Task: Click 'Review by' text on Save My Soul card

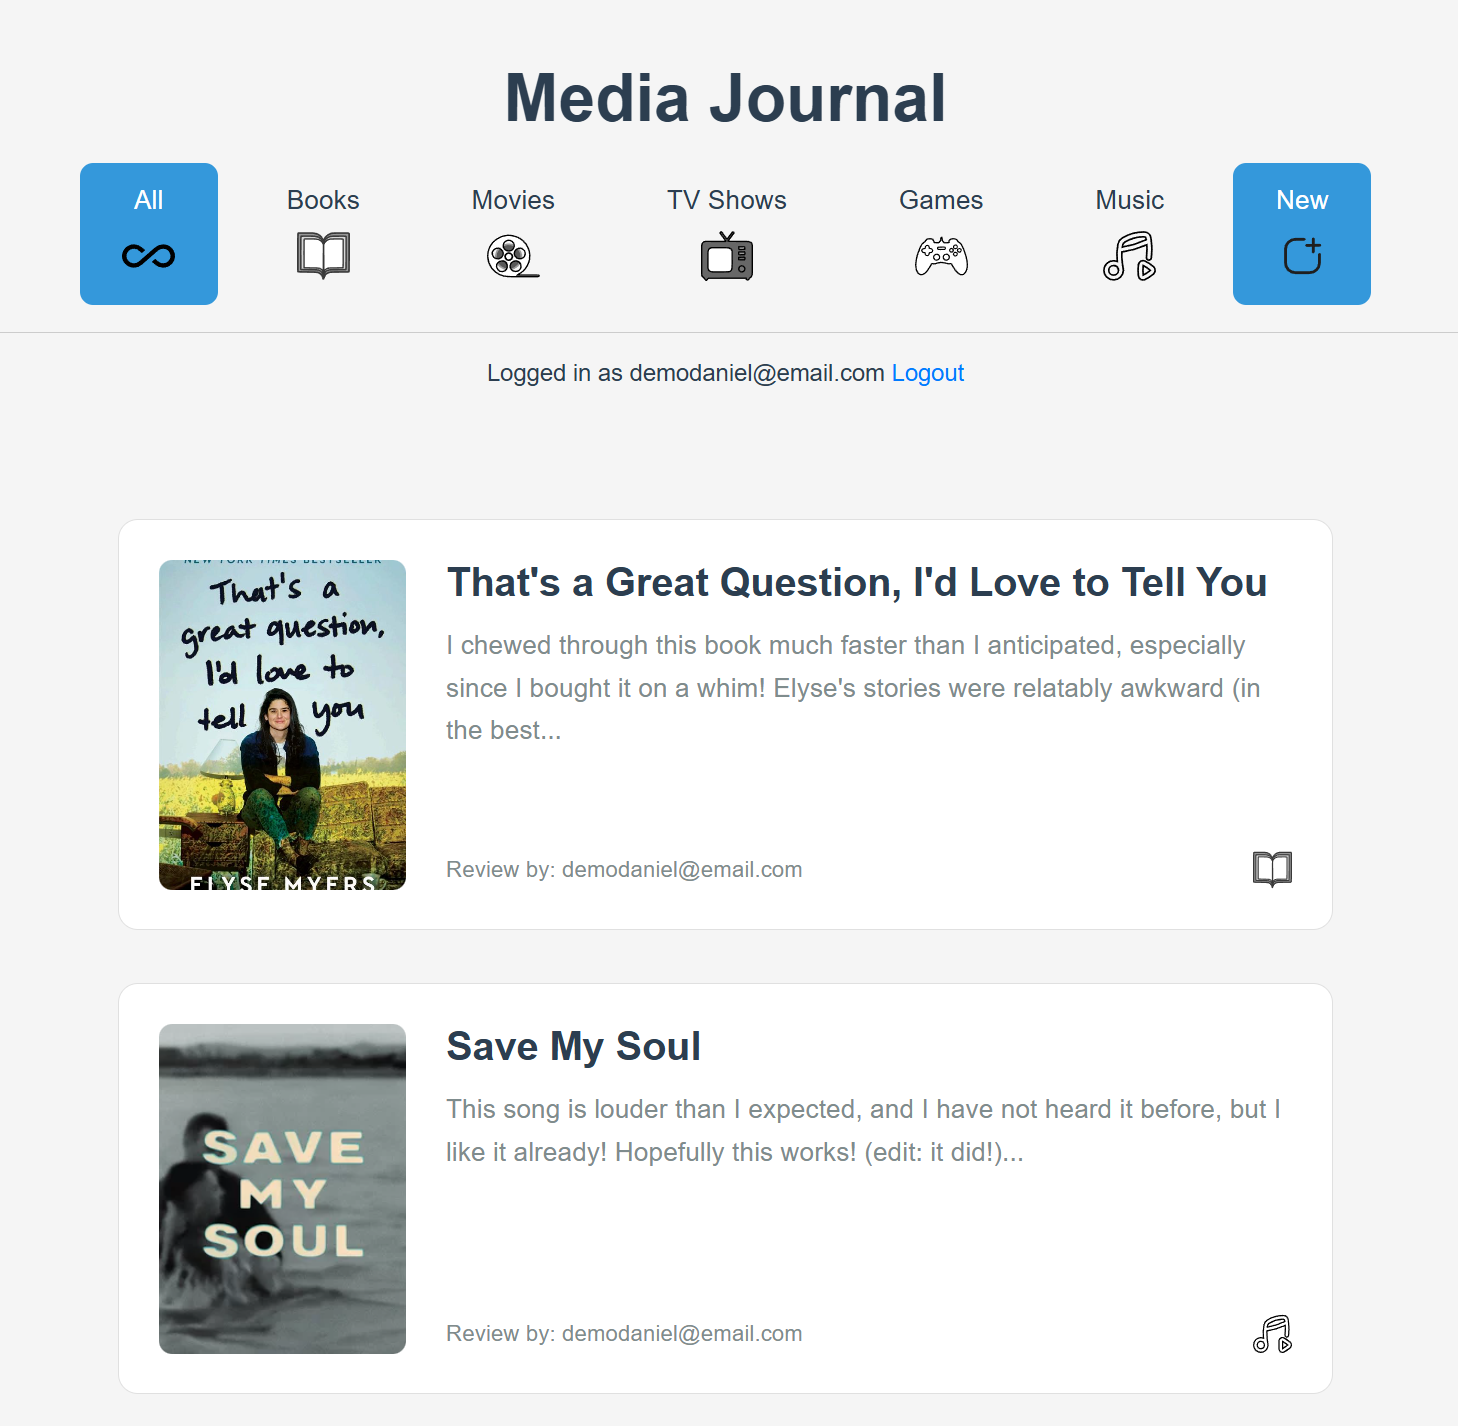Action: tap(624, 1334)
